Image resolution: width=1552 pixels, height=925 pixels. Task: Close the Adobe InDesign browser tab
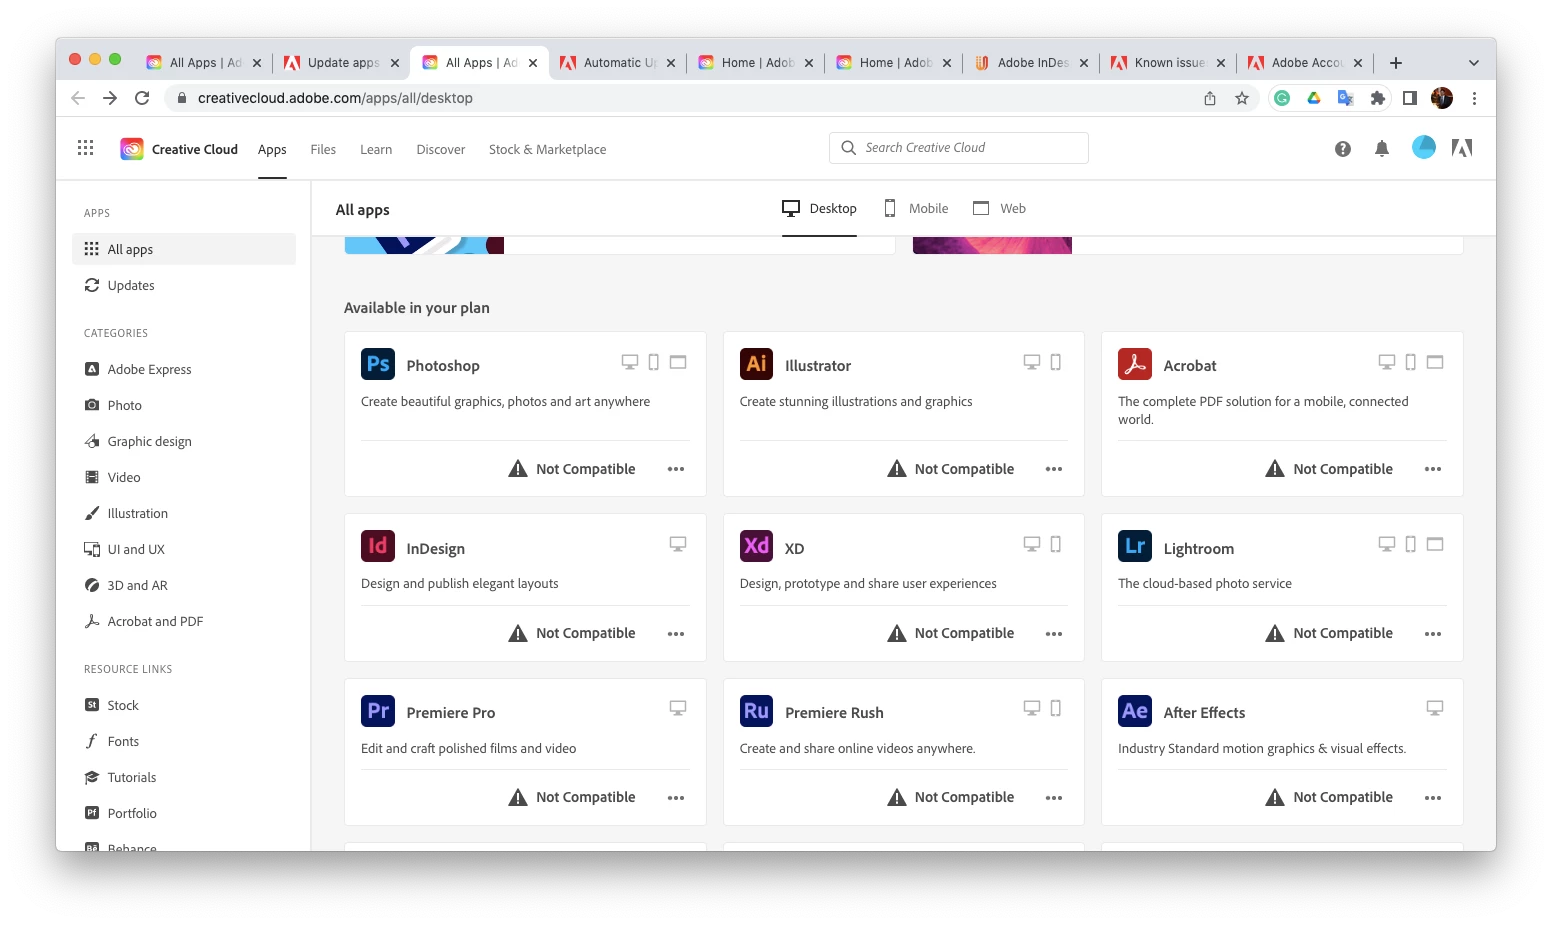tap(1084, 63)
